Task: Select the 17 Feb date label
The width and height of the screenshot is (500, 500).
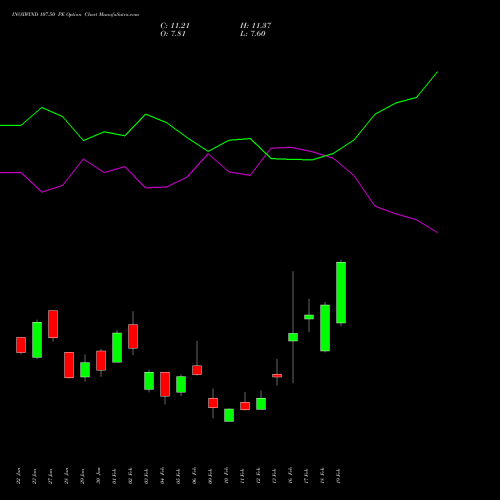Action: point(306,476)
